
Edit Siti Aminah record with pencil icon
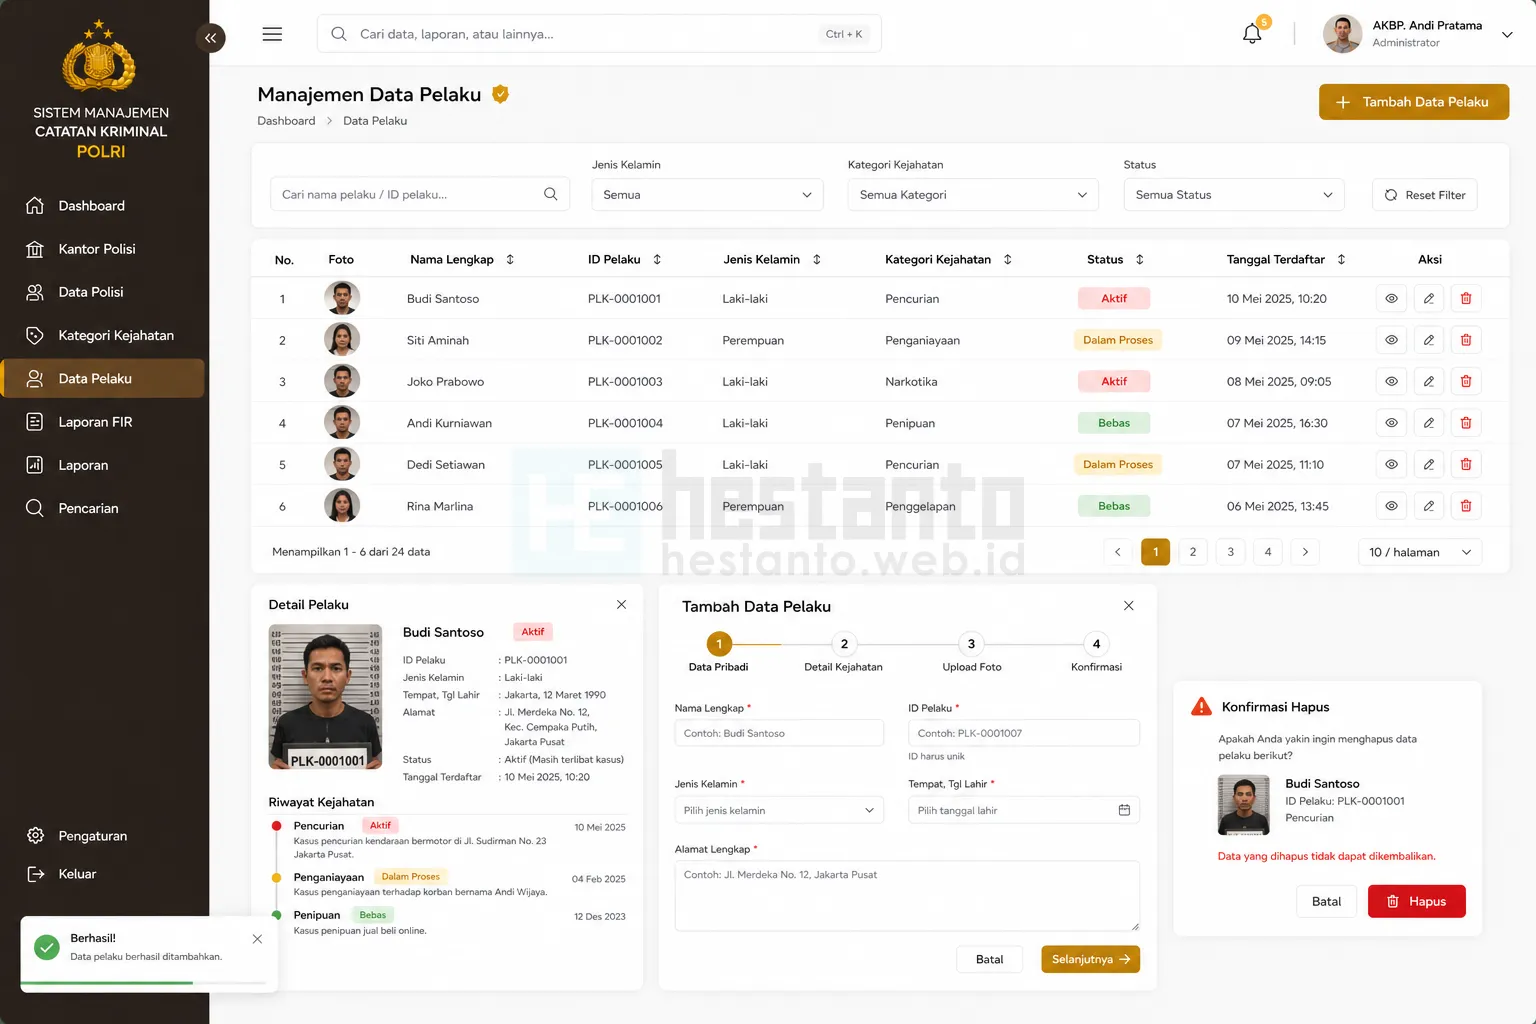point(1429,340)
